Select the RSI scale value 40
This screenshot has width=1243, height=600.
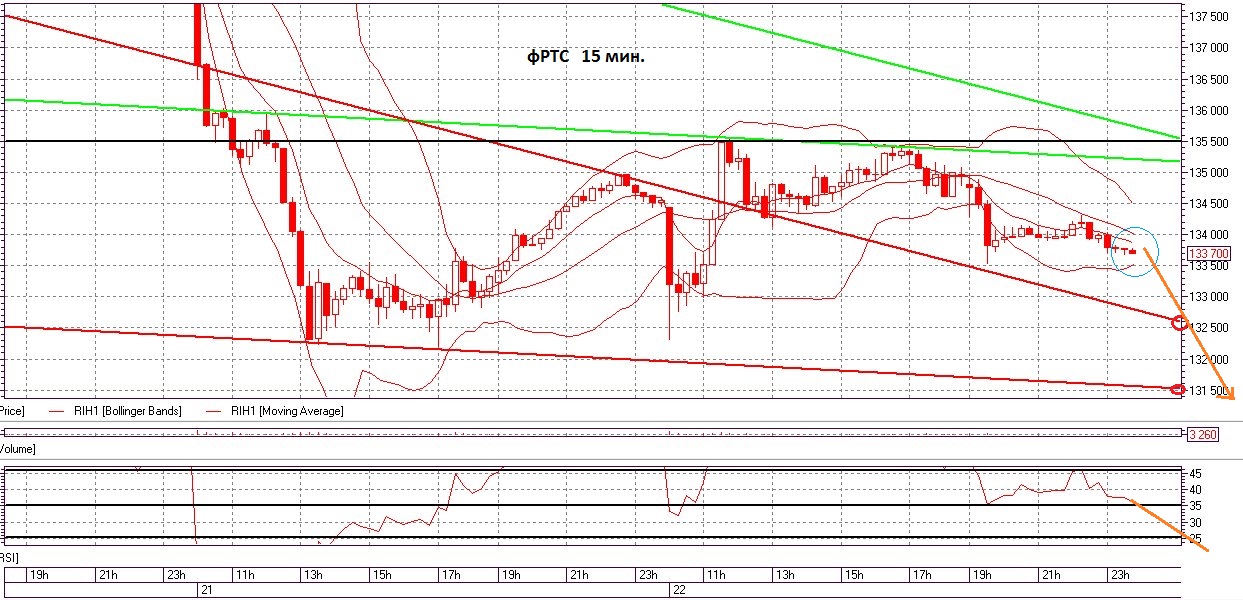(1197, 490)
